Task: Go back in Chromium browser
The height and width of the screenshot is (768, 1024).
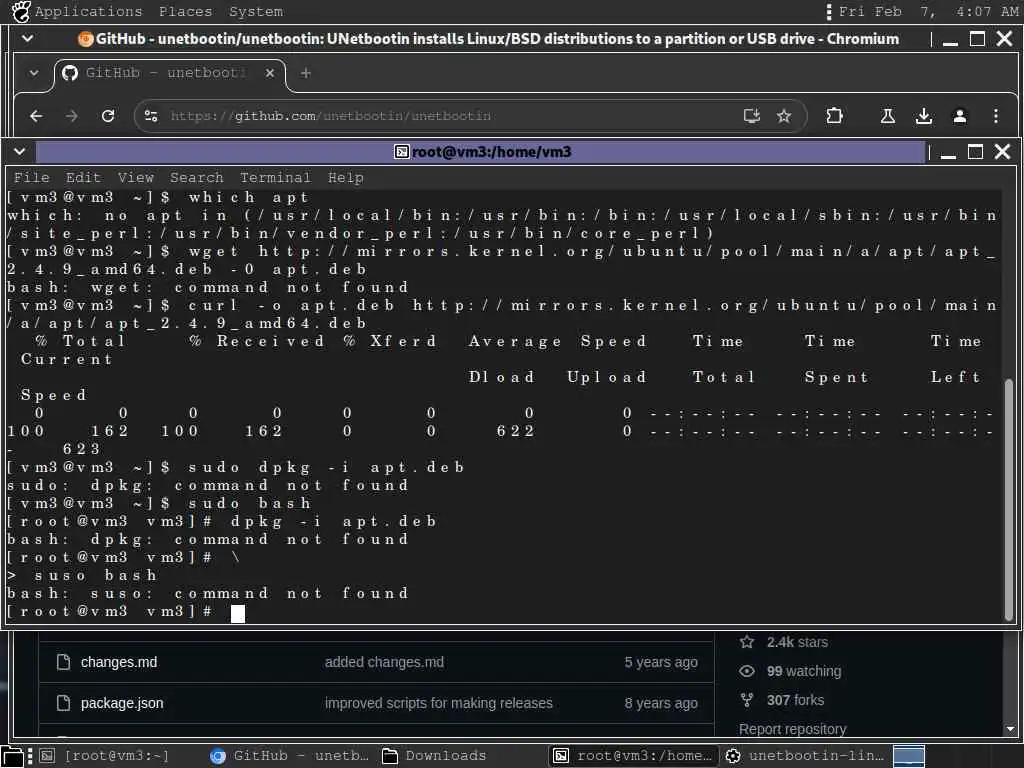Action: tap(37, 116)
